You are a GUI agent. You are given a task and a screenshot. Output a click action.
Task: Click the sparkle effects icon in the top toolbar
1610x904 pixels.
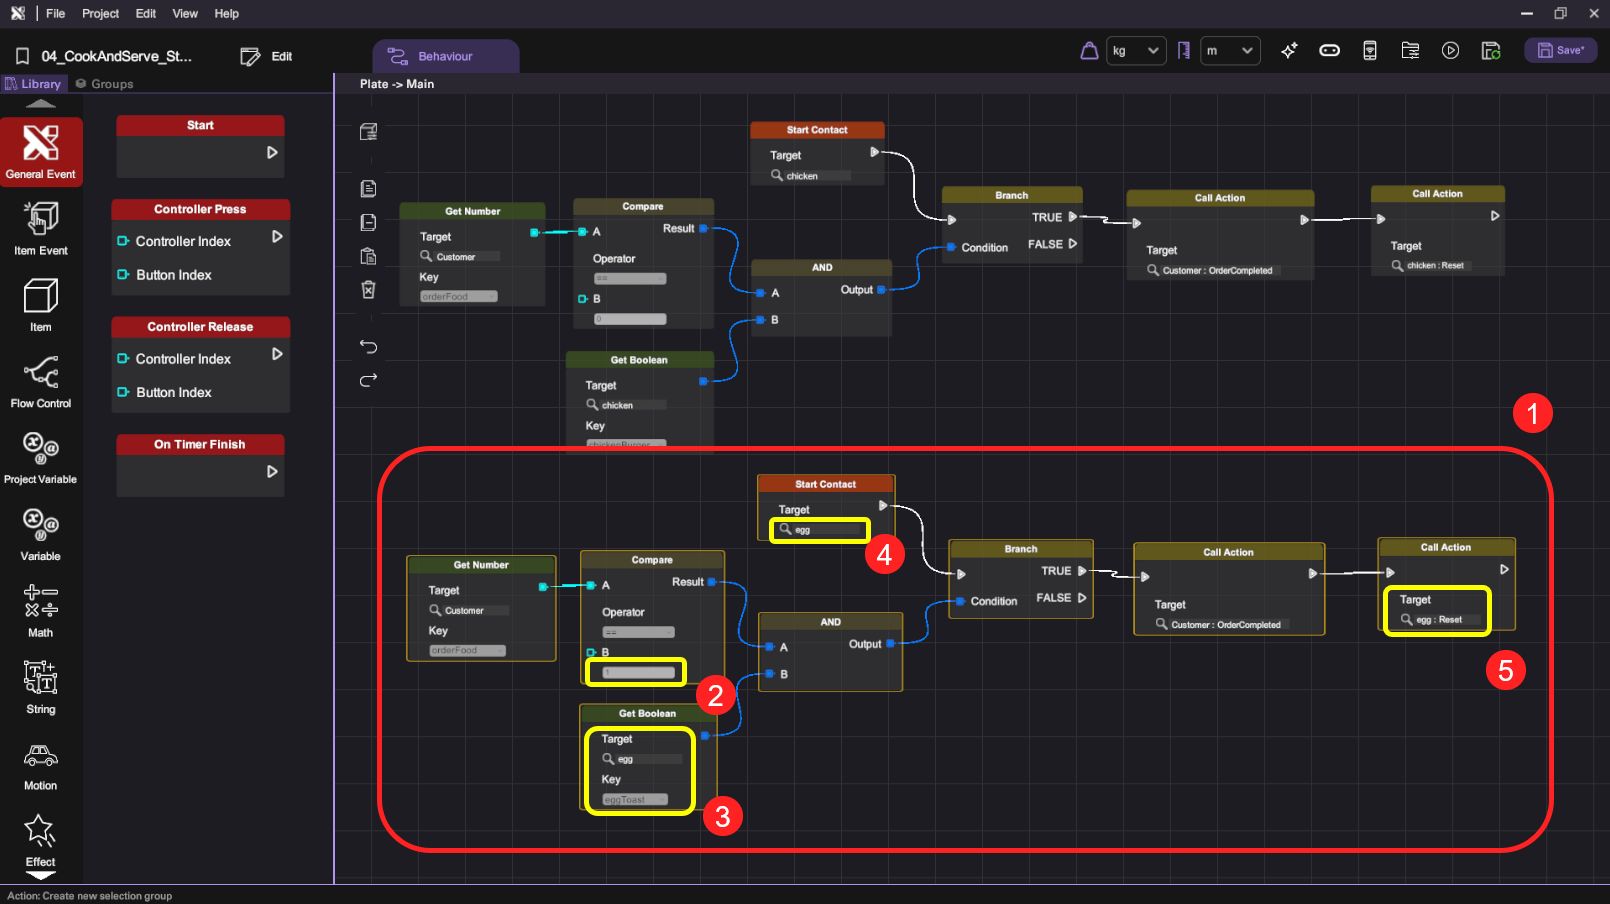pyautogui.click(x=1289, y=51)
